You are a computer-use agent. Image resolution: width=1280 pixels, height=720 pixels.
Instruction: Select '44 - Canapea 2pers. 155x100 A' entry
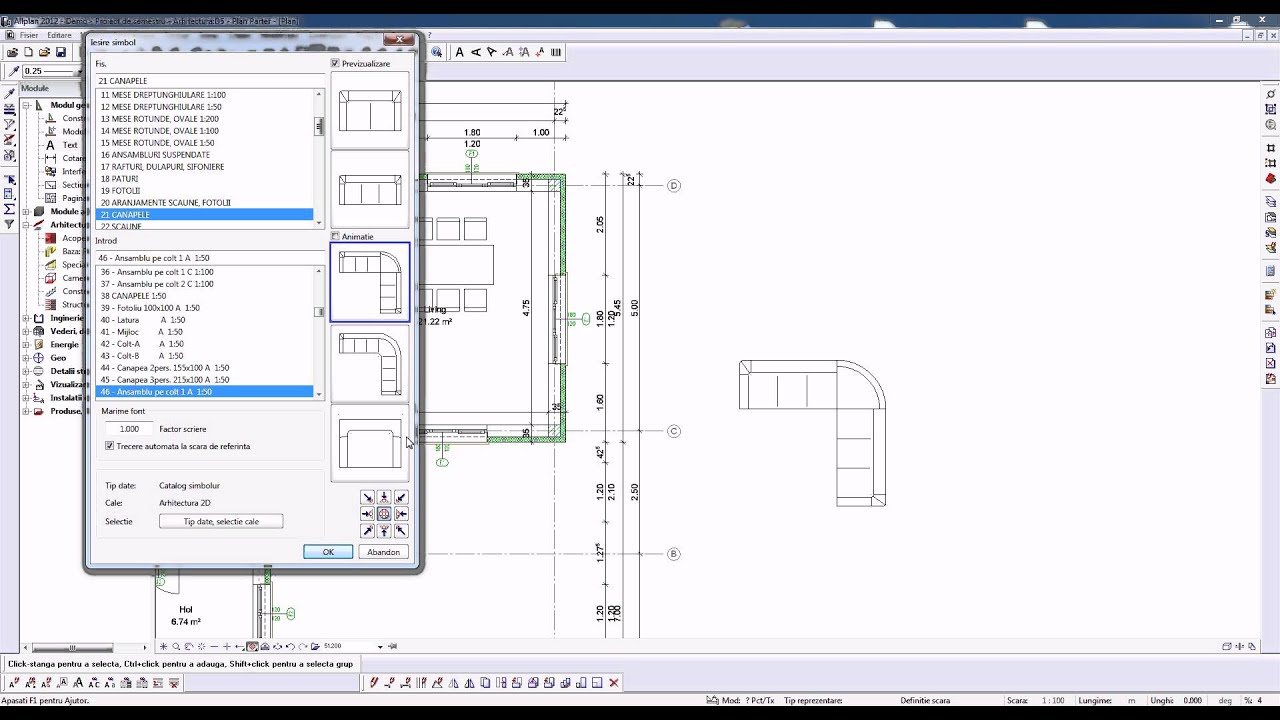click(x=205, y=368)
